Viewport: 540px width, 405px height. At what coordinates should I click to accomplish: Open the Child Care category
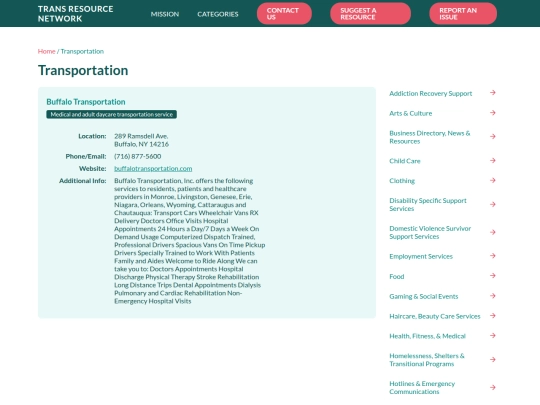click(x=405, y=161)
